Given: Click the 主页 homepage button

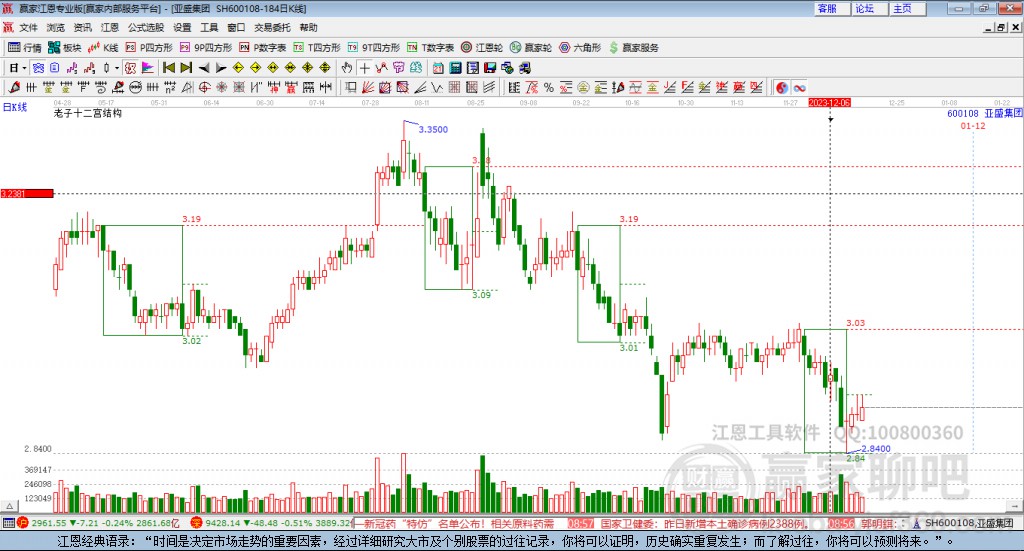Looking at the screenshot, I should coord(908,8).
